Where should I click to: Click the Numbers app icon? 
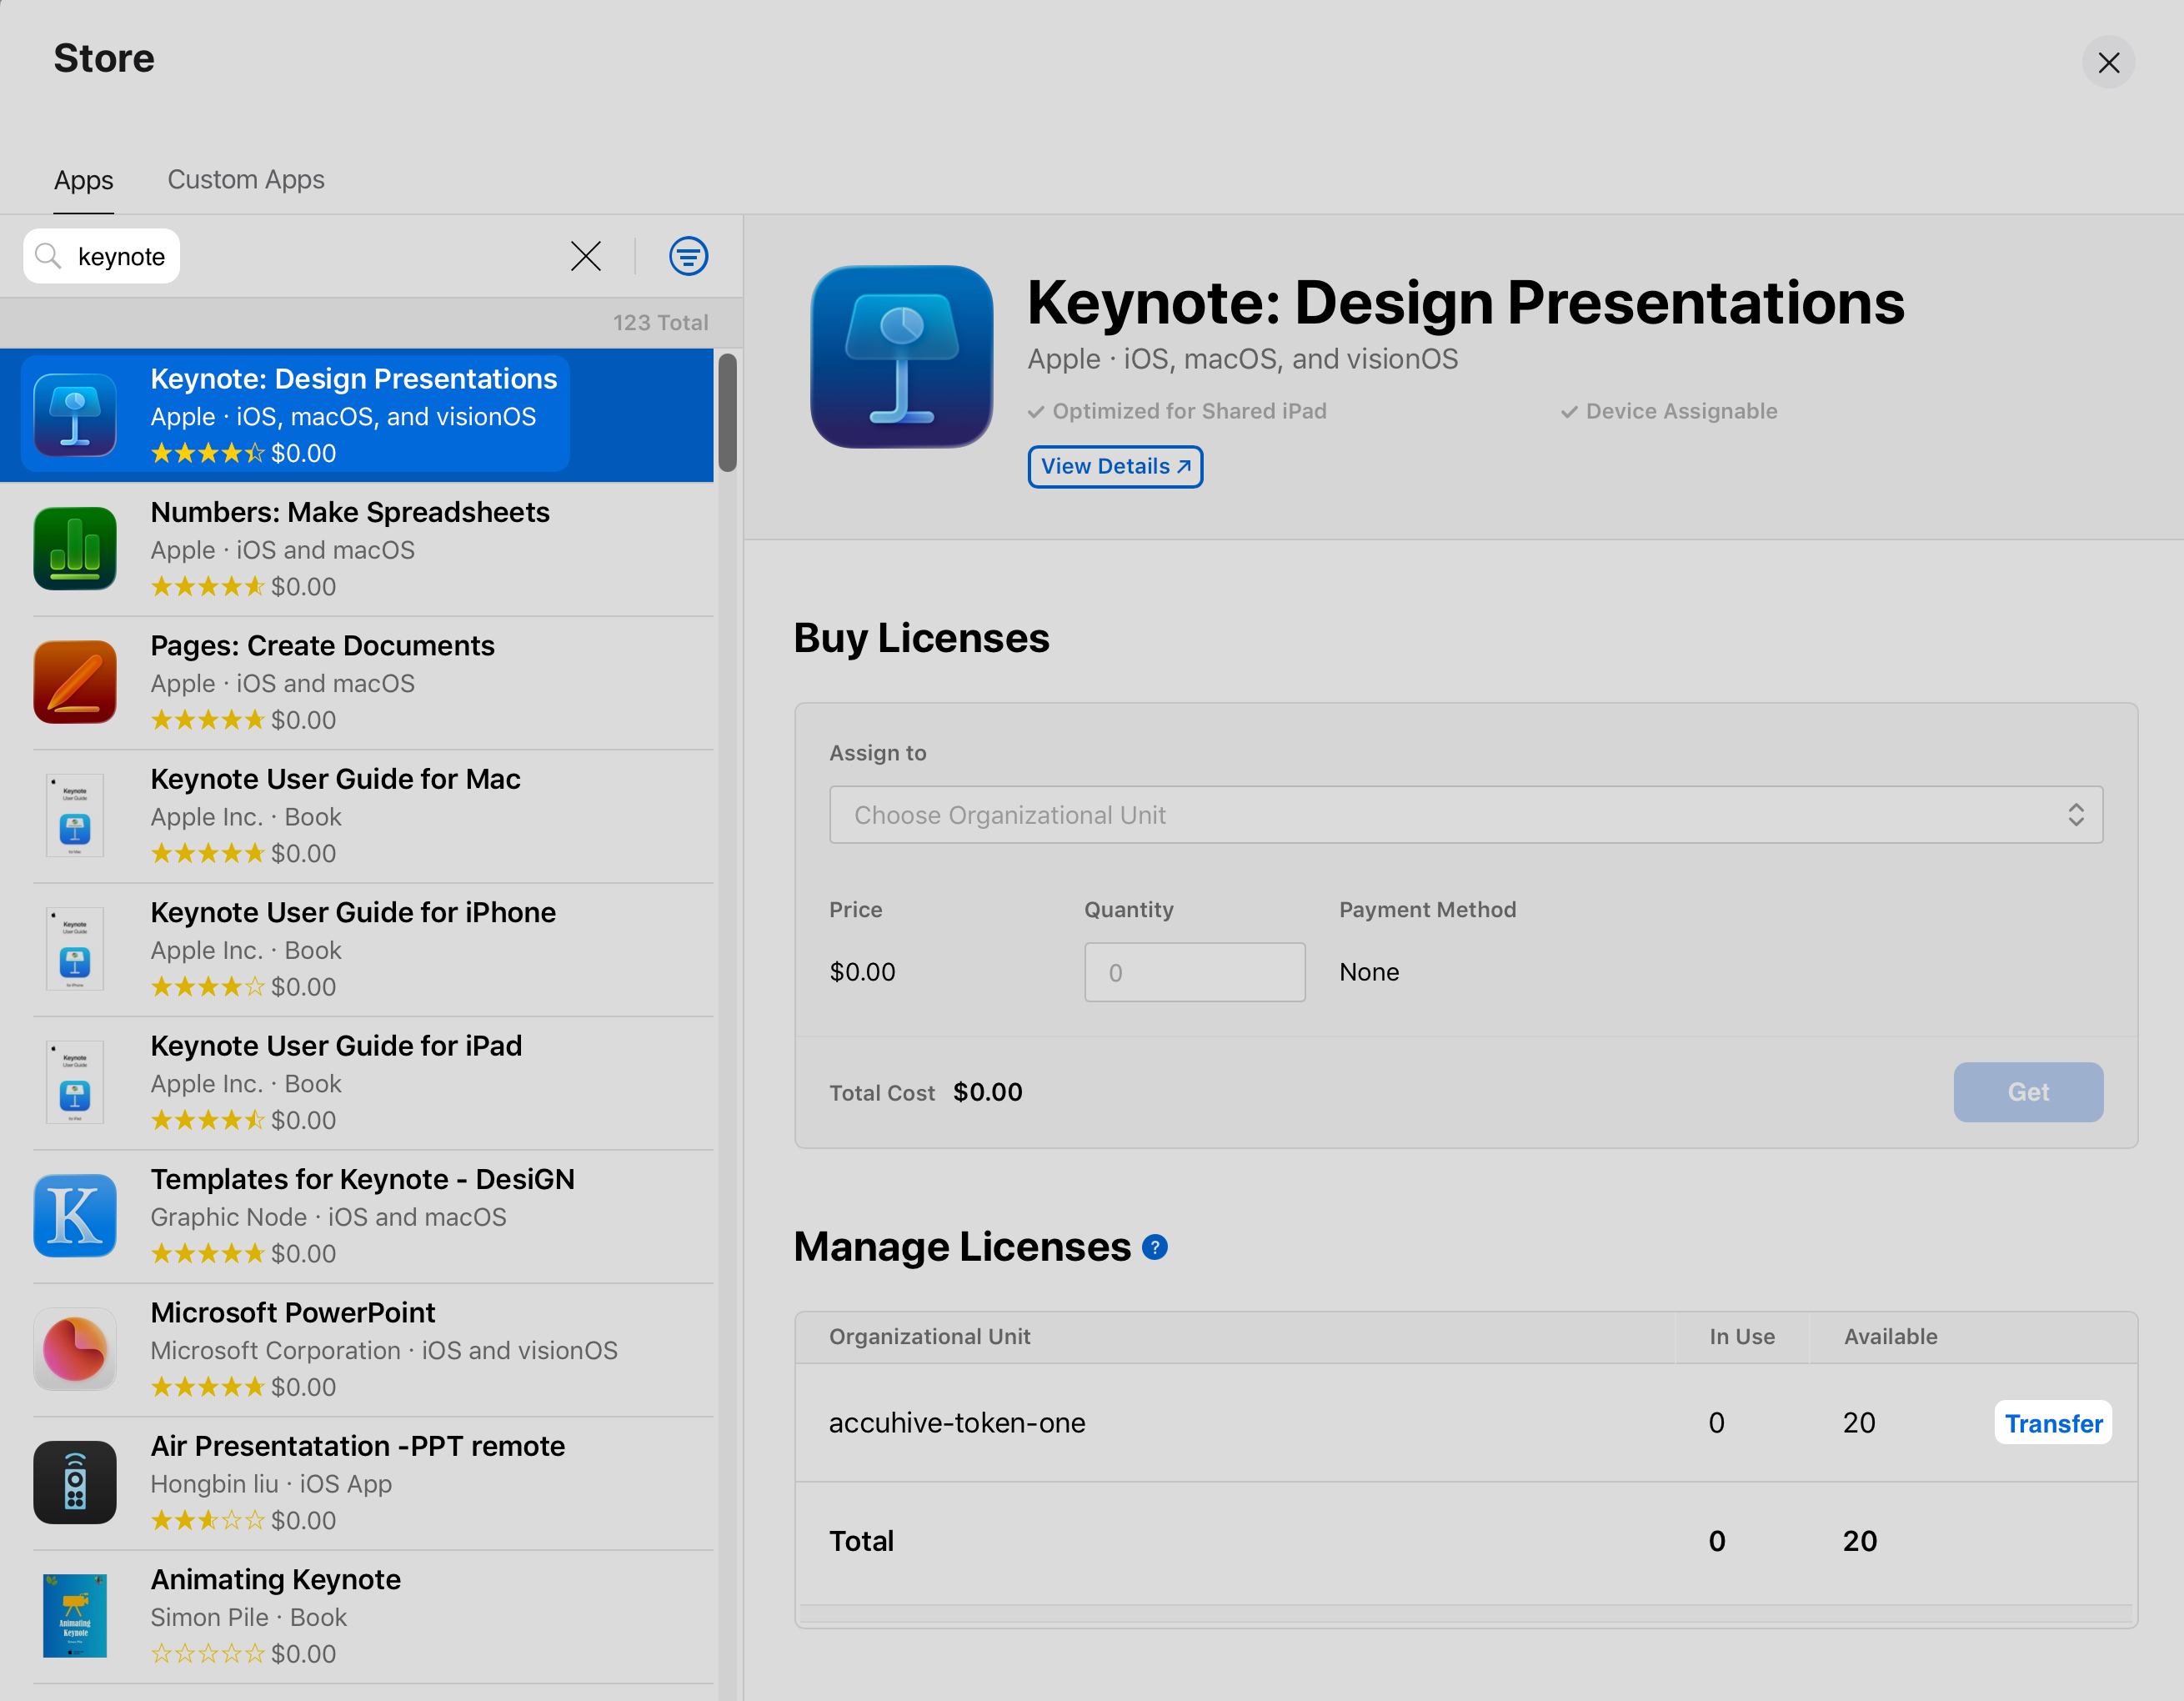tap(75, 548)
